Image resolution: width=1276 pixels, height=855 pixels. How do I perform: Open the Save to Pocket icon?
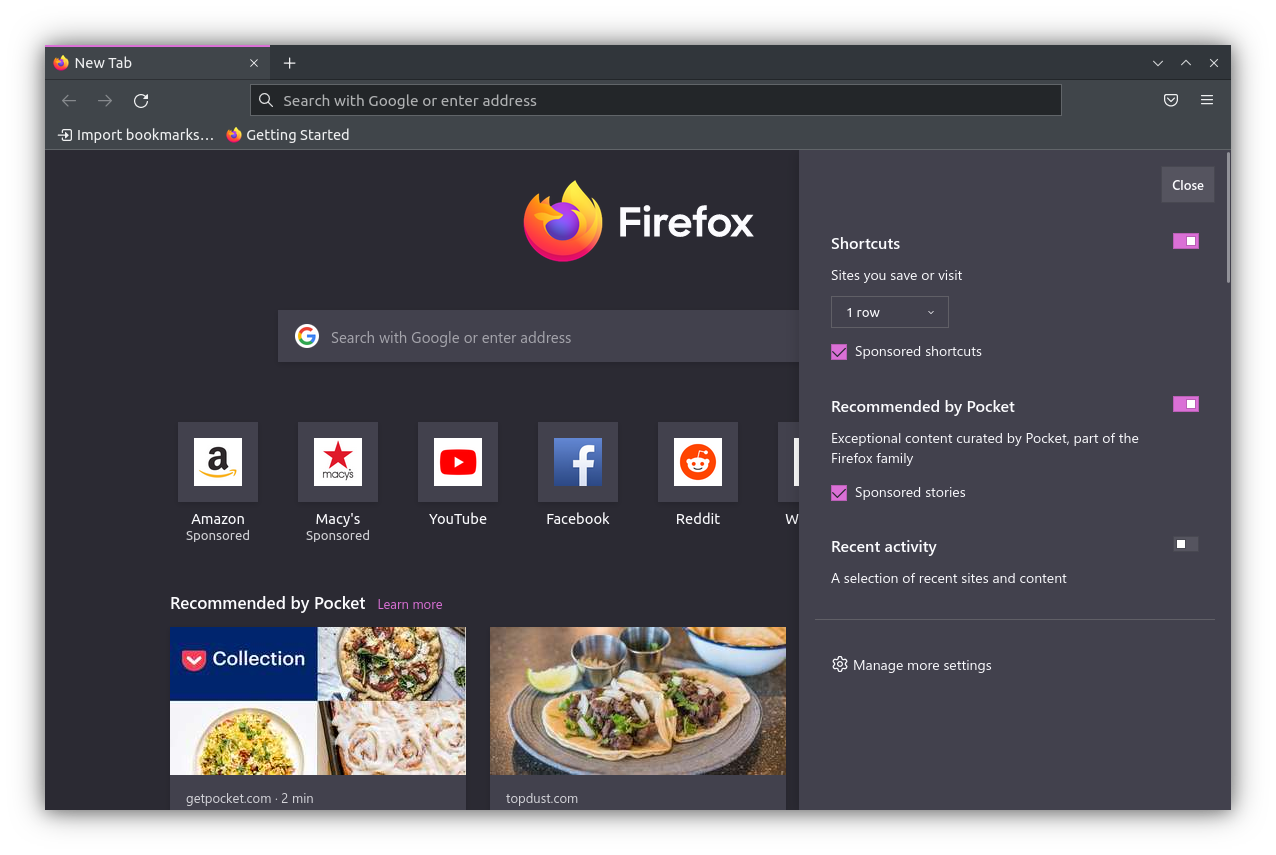(x=1171, y=101)
